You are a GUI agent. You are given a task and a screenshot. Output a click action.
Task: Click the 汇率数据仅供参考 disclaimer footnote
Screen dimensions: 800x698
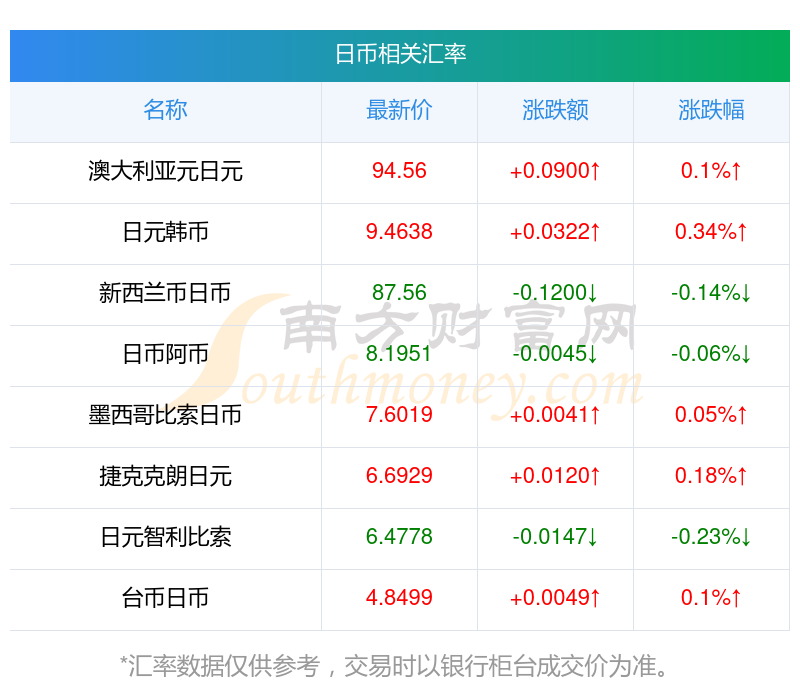[394, 666]
